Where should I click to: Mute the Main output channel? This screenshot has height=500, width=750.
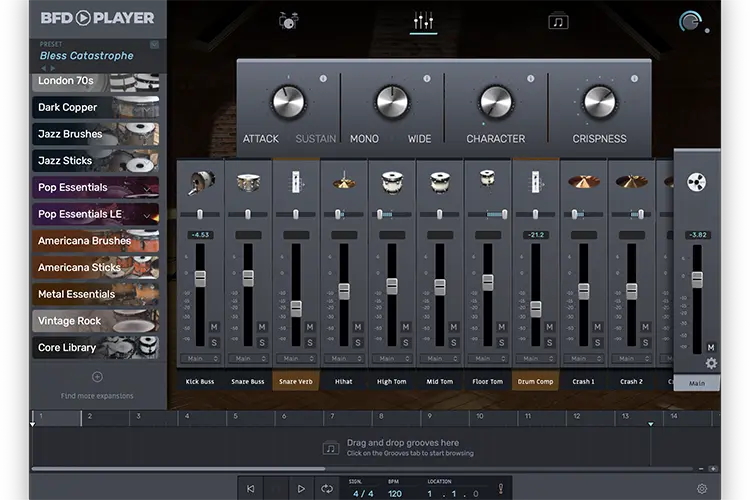711,347
